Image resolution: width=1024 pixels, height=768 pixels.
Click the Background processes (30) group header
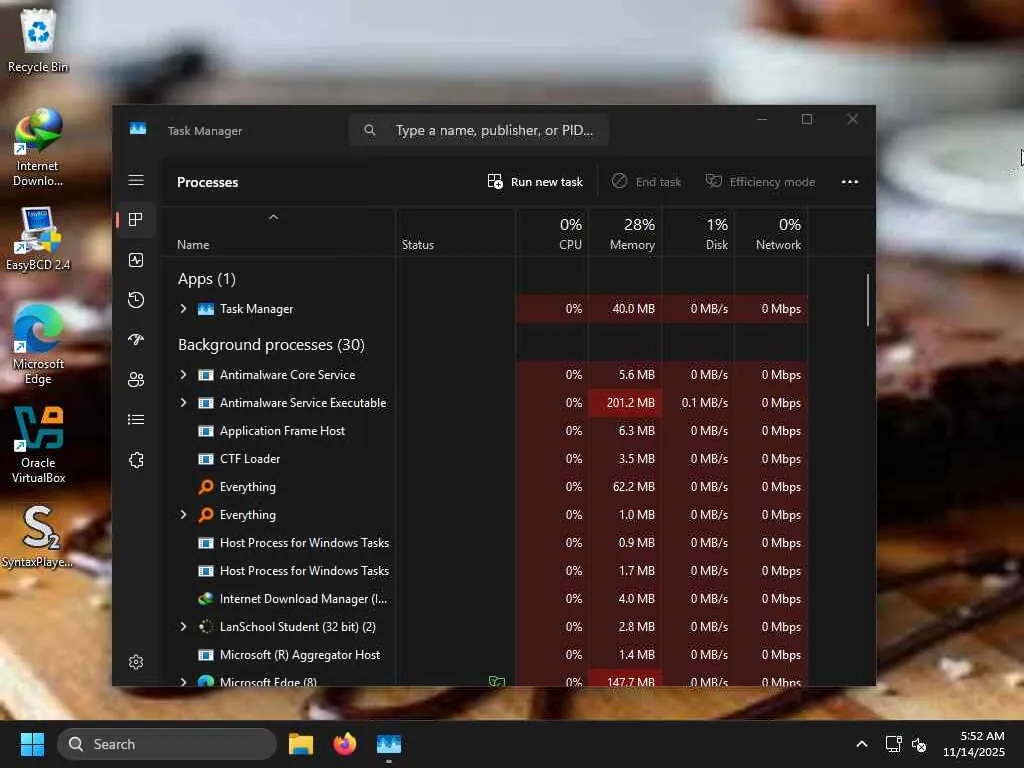(x=271, y=345)
